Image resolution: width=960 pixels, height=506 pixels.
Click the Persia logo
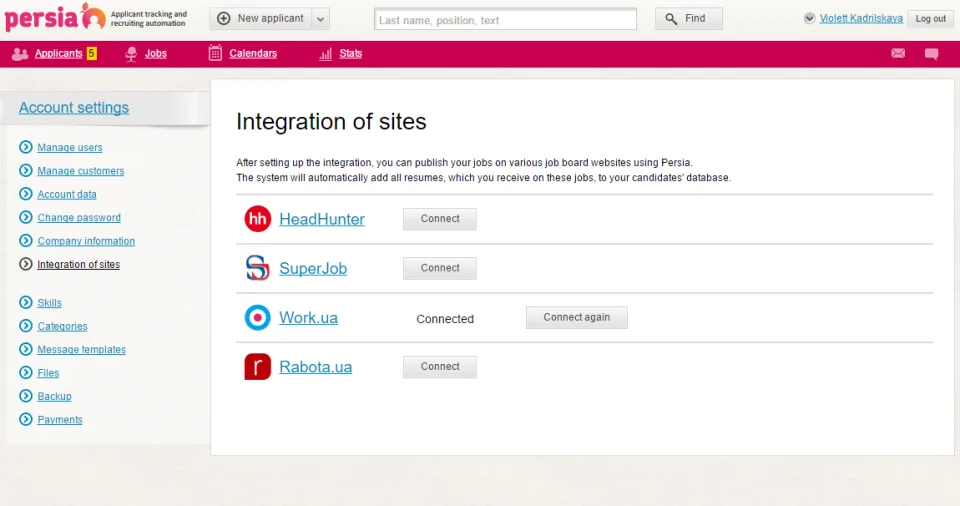55,17
